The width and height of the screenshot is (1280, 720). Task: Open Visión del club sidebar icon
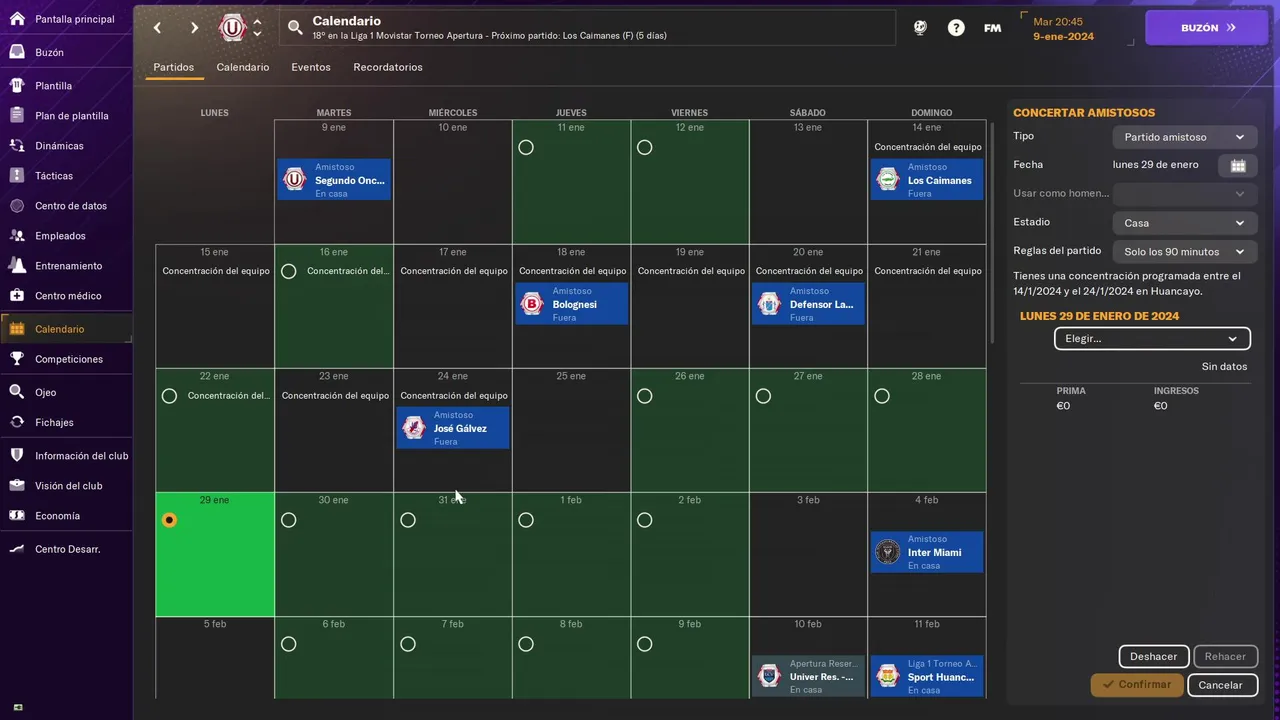[x=17, y=486]
